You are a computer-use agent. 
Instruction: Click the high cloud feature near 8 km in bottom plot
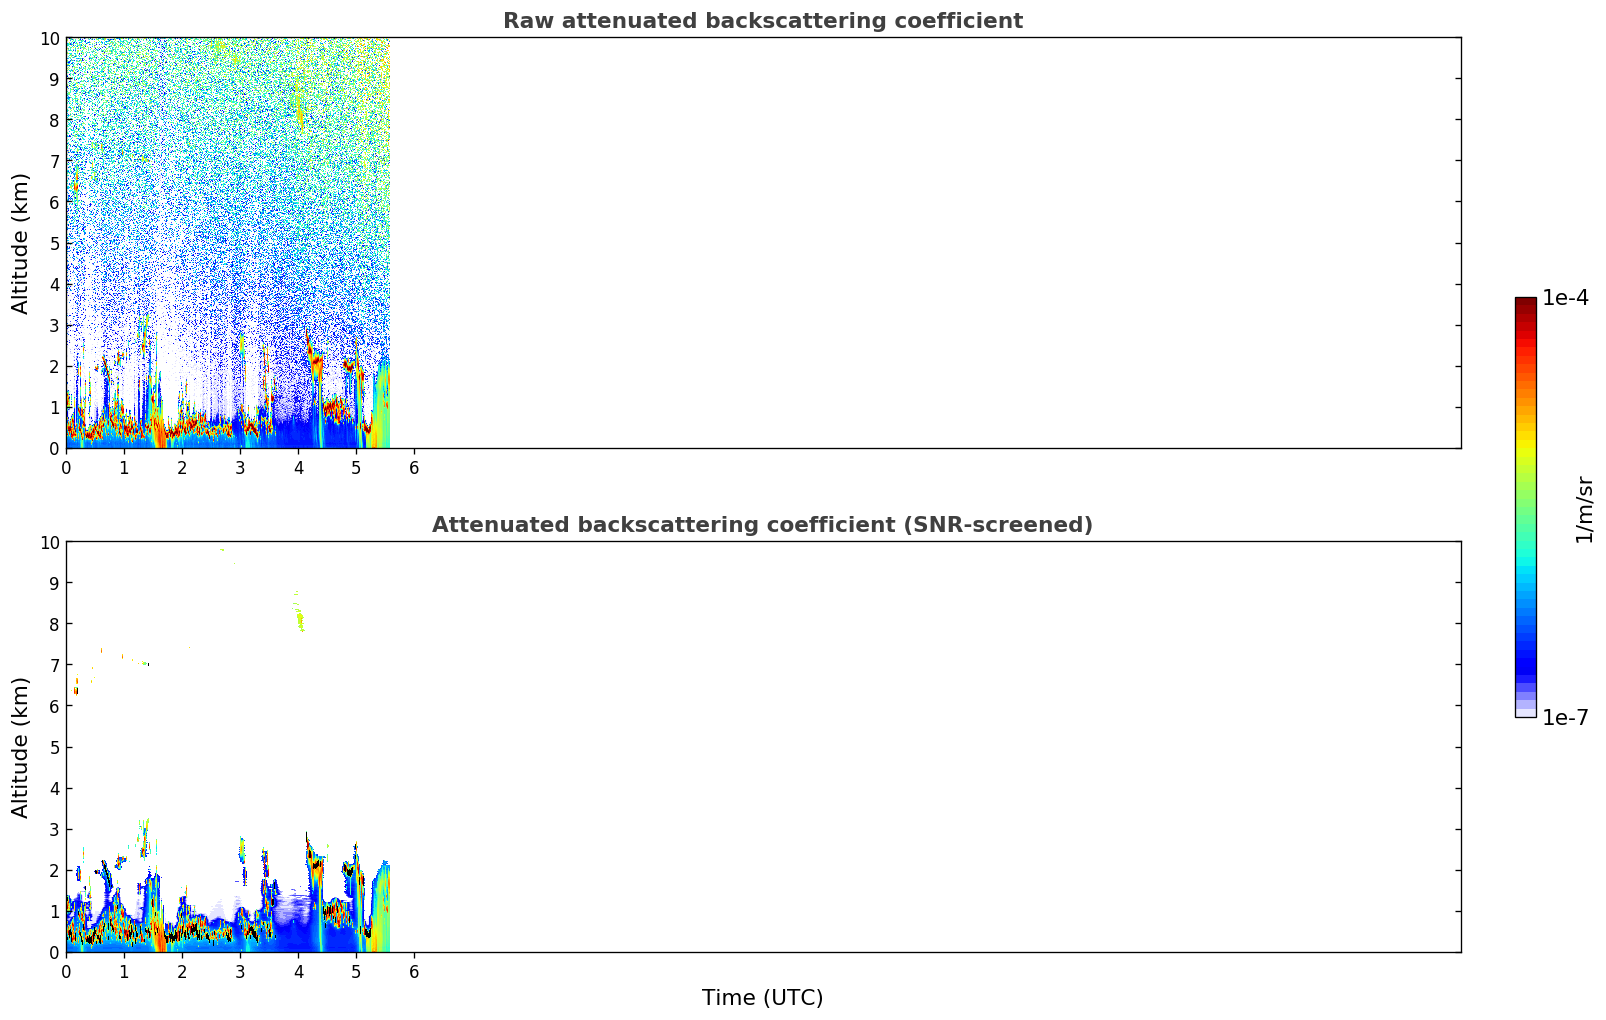coord(299,612)
